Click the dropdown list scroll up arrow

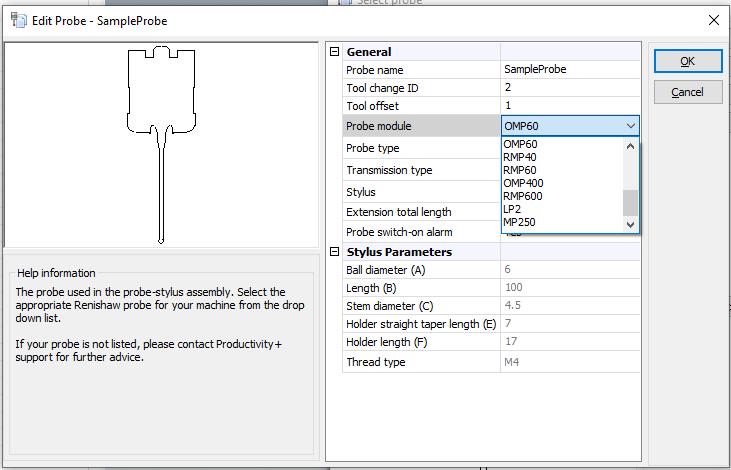(631, 146)
